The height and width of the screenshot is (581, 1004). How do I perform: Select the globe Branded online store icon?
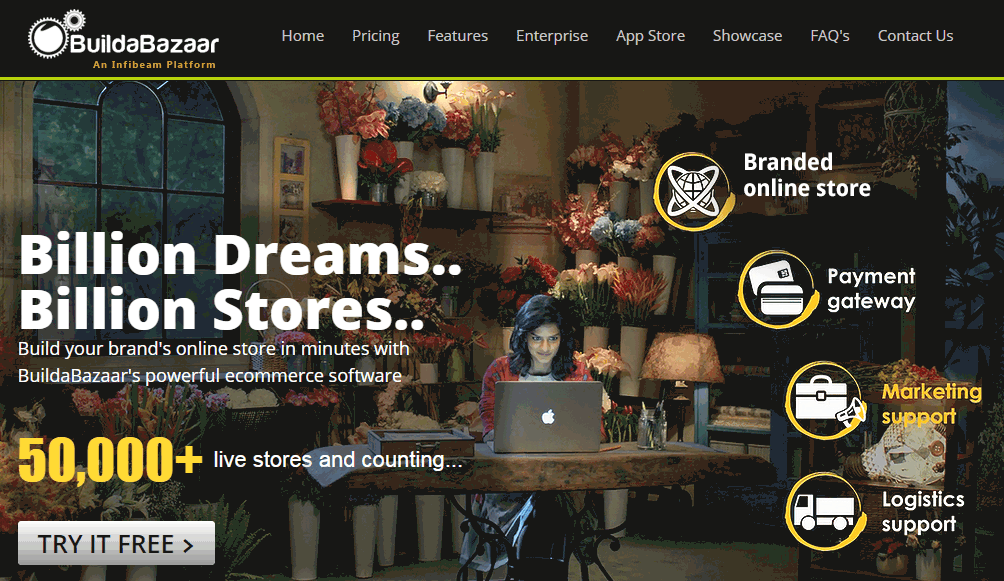[x=694, y=192]
